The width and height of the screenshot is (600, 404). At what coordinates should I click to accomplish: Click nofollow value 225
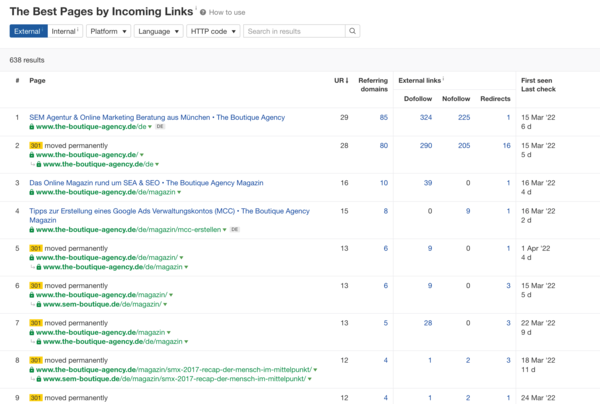464,117
